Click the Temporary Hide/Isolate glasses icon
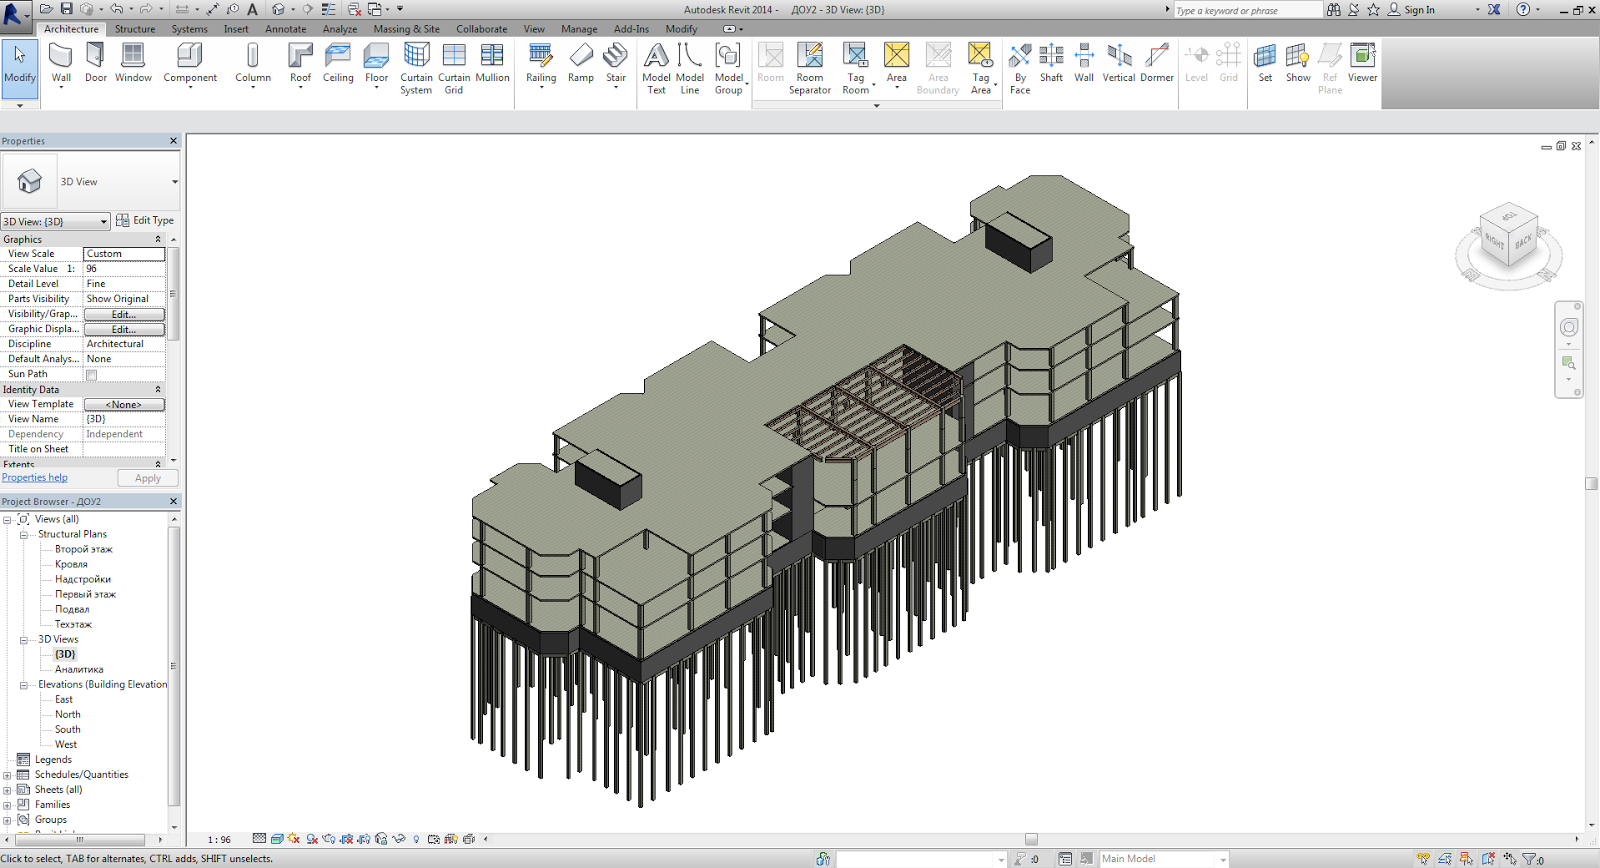 pyautogui.click(x=398, y=839)
